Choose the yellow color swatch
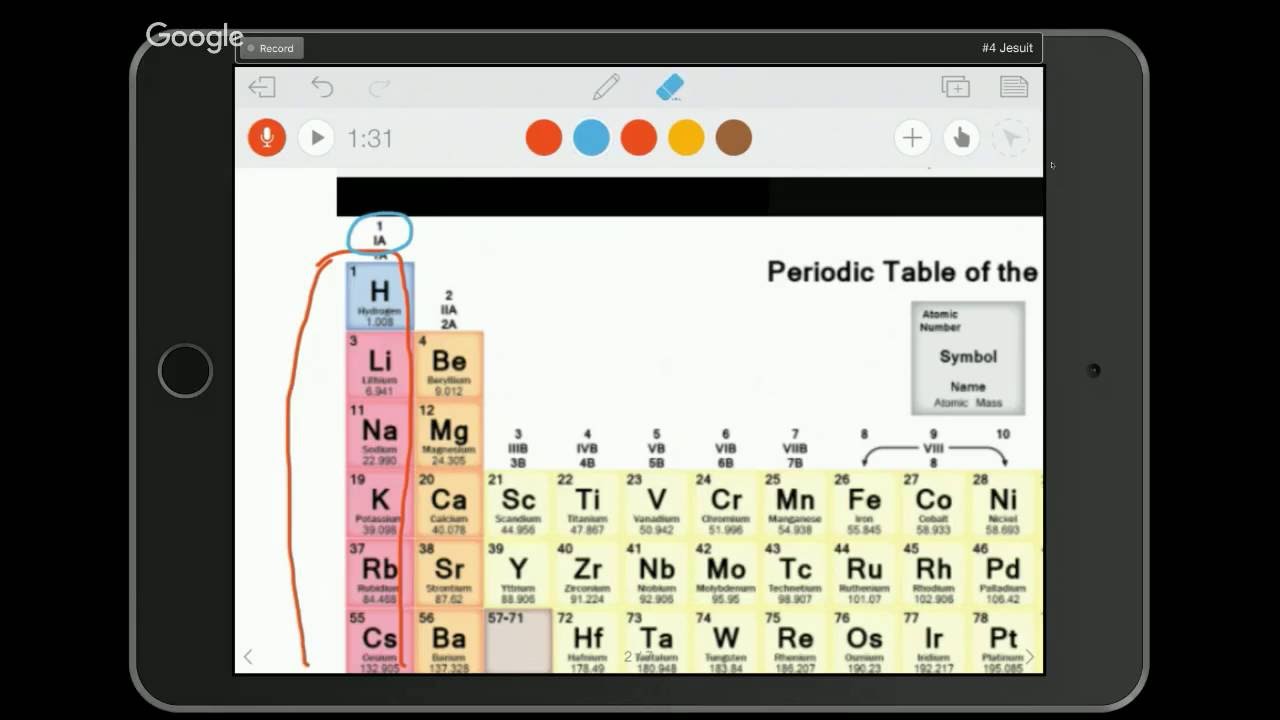The height and width of the screenshot is (720, 1280). pyautogui.click(x=686, y=138)
